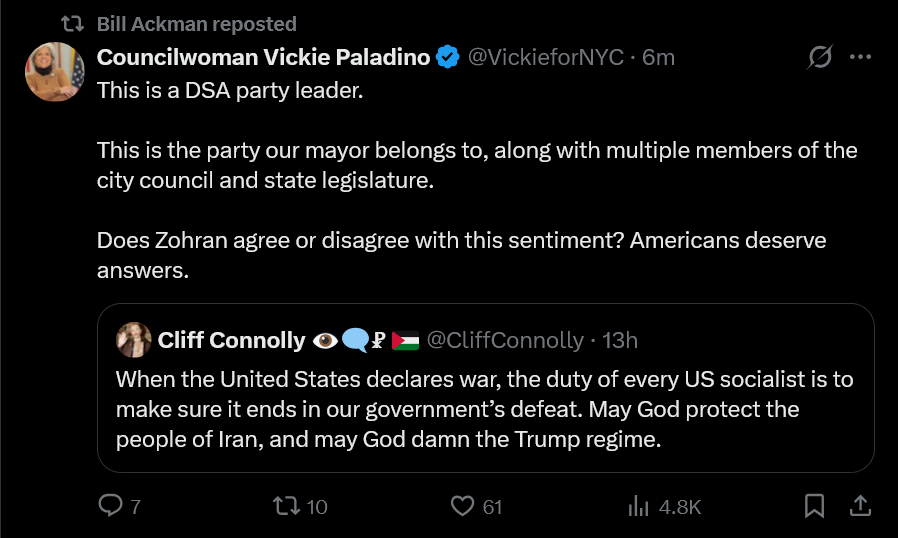
Task: Repost this tweet via retweet icon
Action: [x=286, y=506]
